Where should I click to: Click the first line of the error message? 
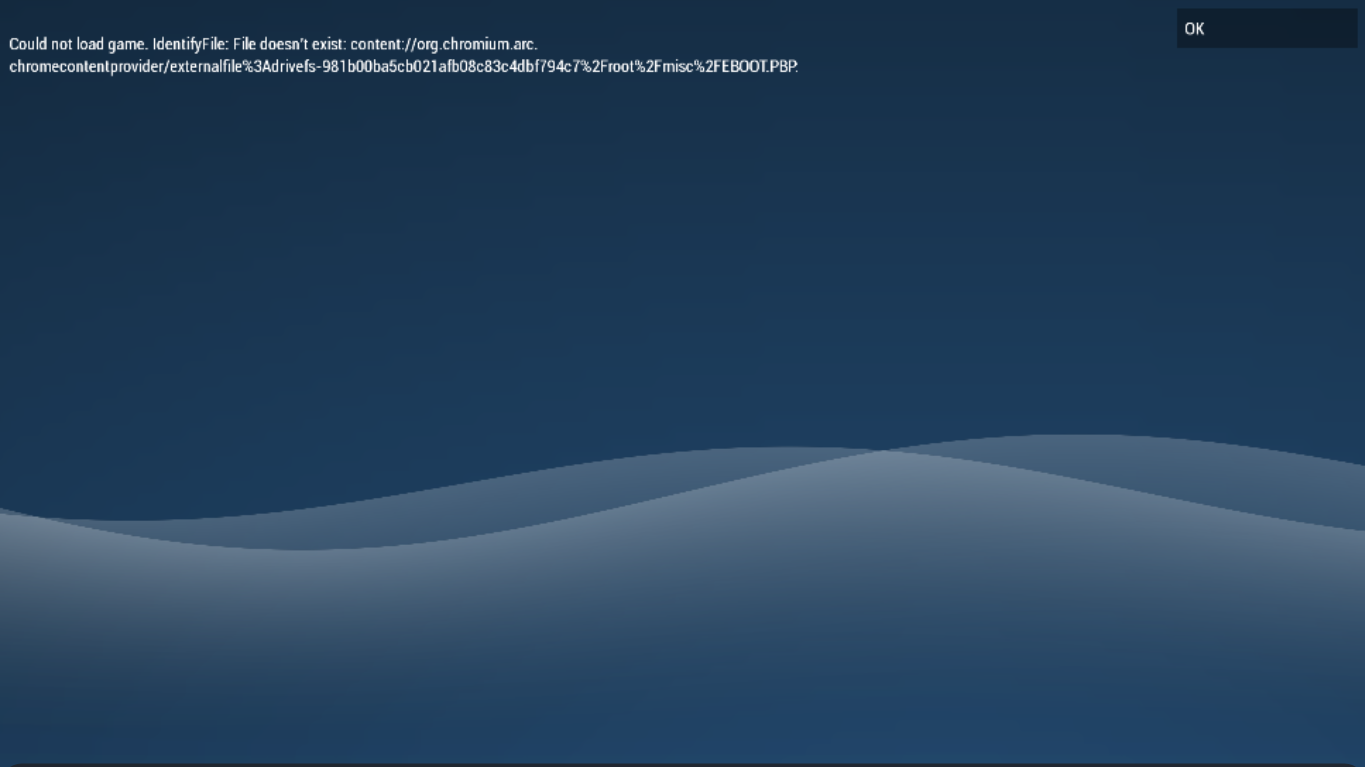[x=272, y=45]
